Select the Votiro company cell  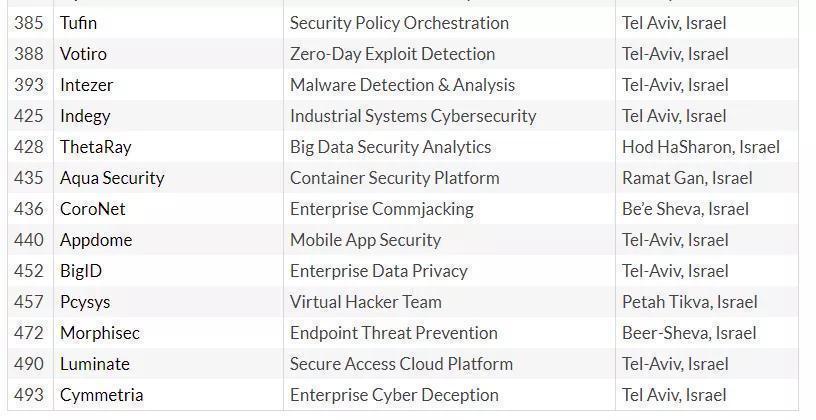click(83, 54)
